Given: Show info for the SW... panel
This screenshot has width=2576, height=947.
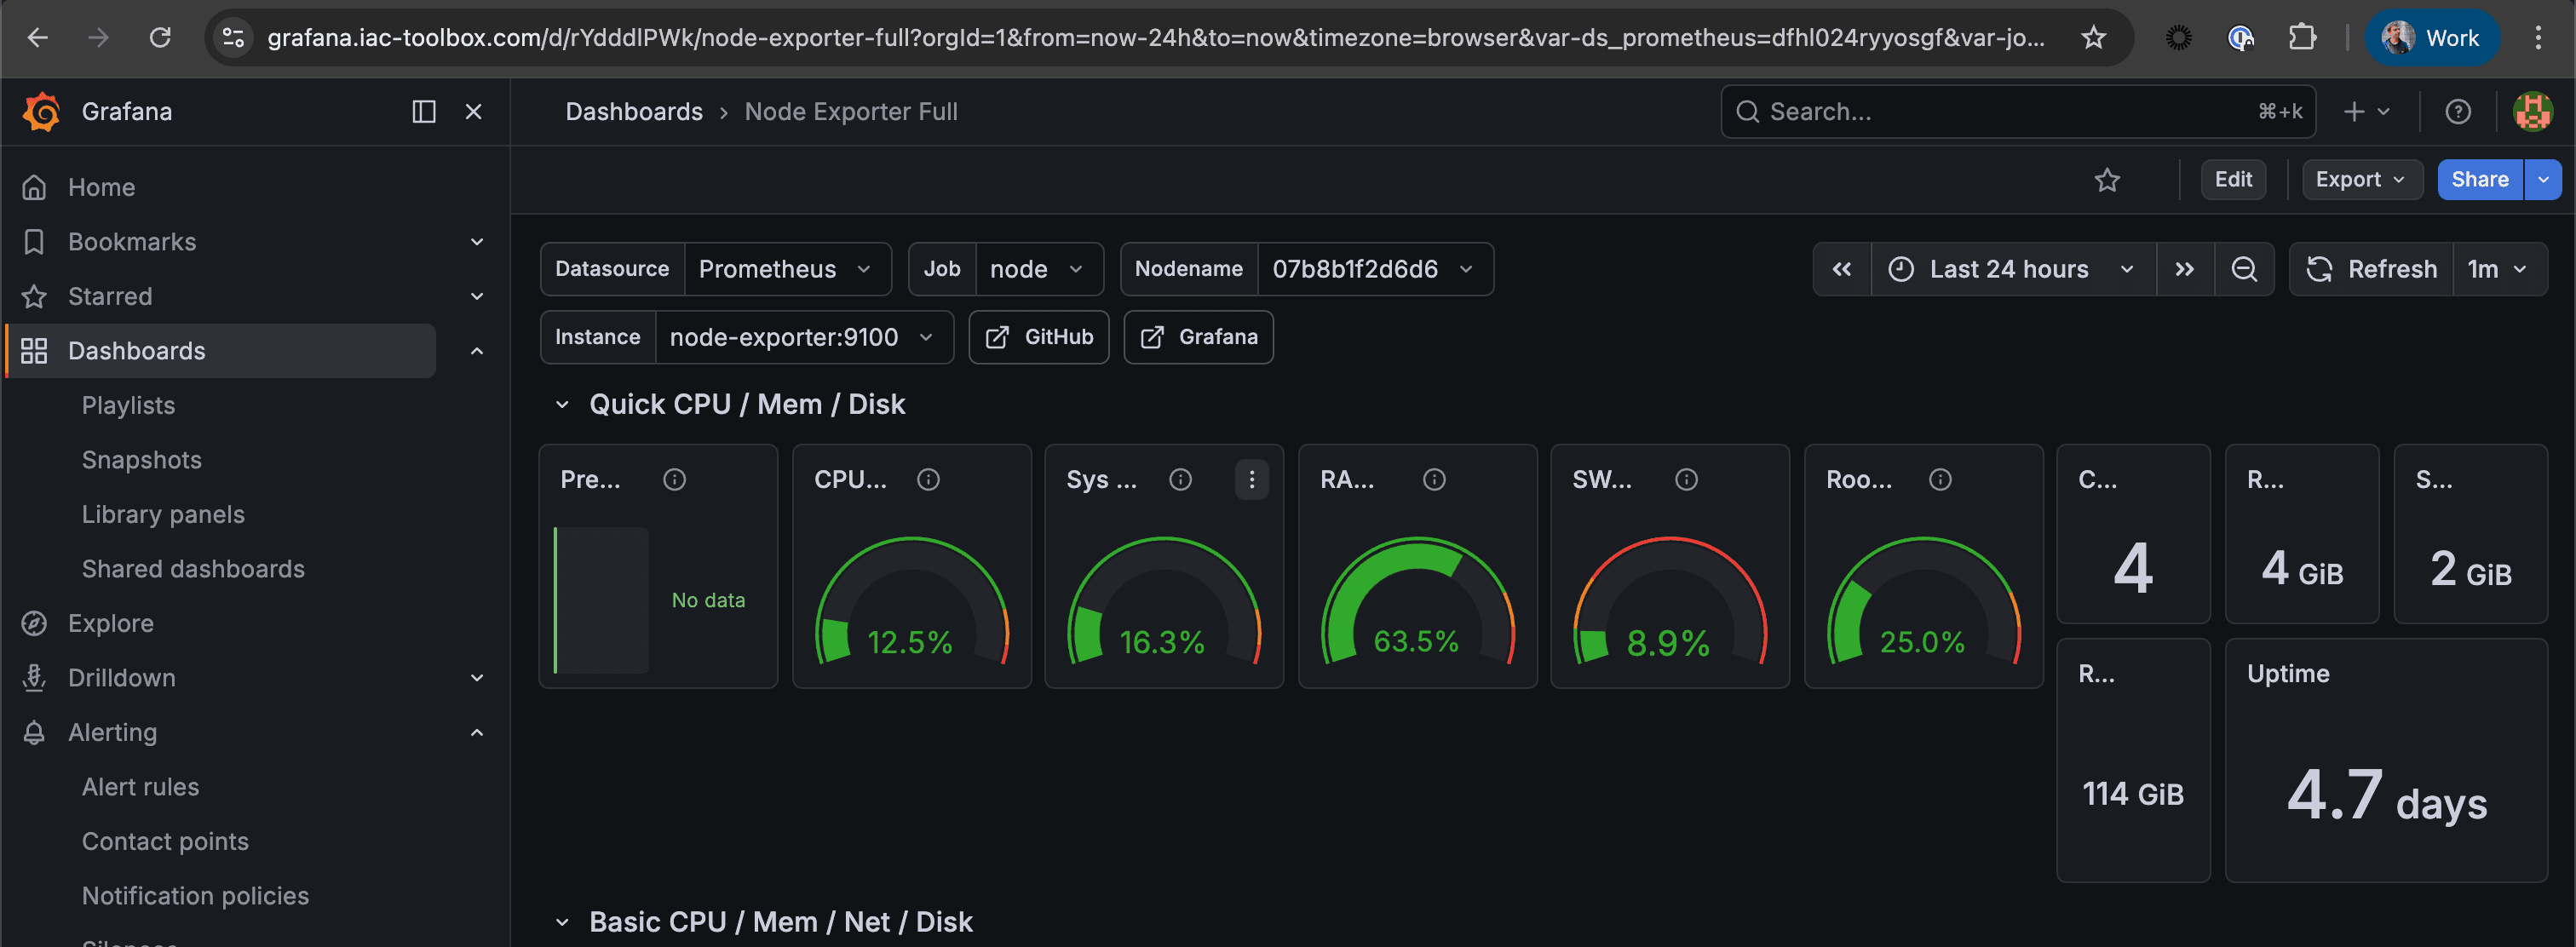Looking at the screenshot, I should click(x=1686, y=479).
